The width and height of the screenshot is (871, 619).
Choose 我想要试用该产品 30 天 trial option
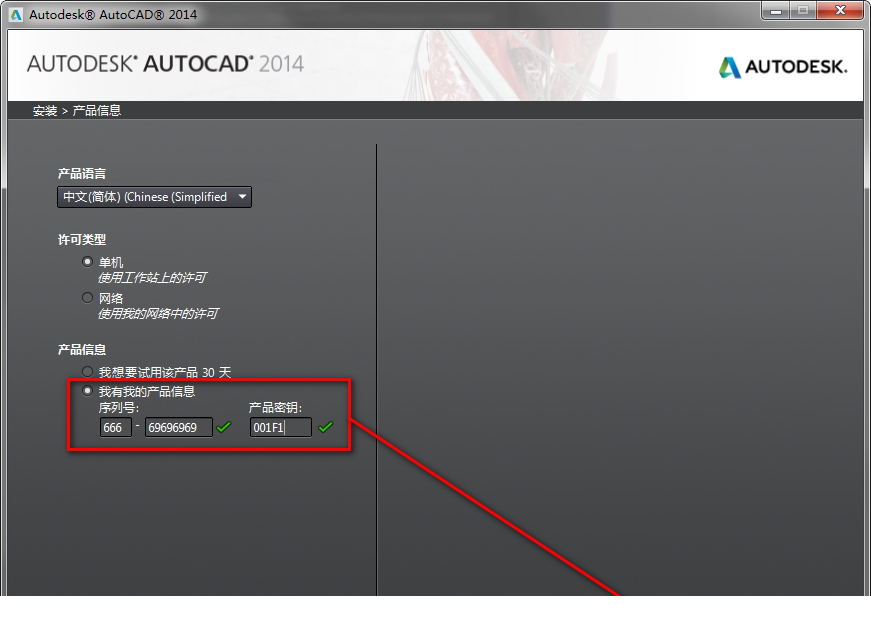pos(87,371)
